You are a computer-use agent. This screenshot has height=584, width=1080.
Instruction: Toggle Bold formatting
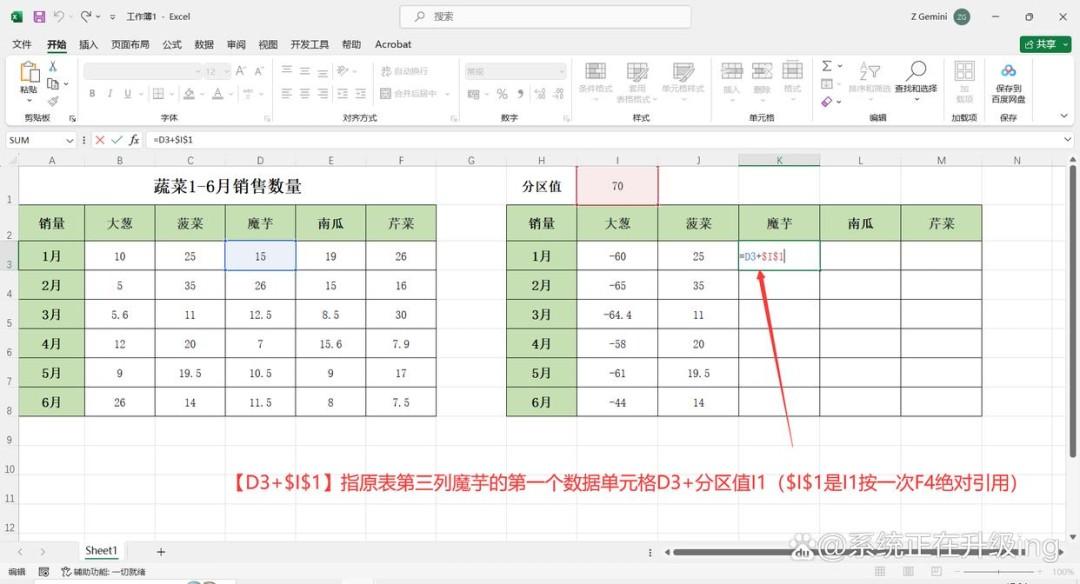(92, 94)
